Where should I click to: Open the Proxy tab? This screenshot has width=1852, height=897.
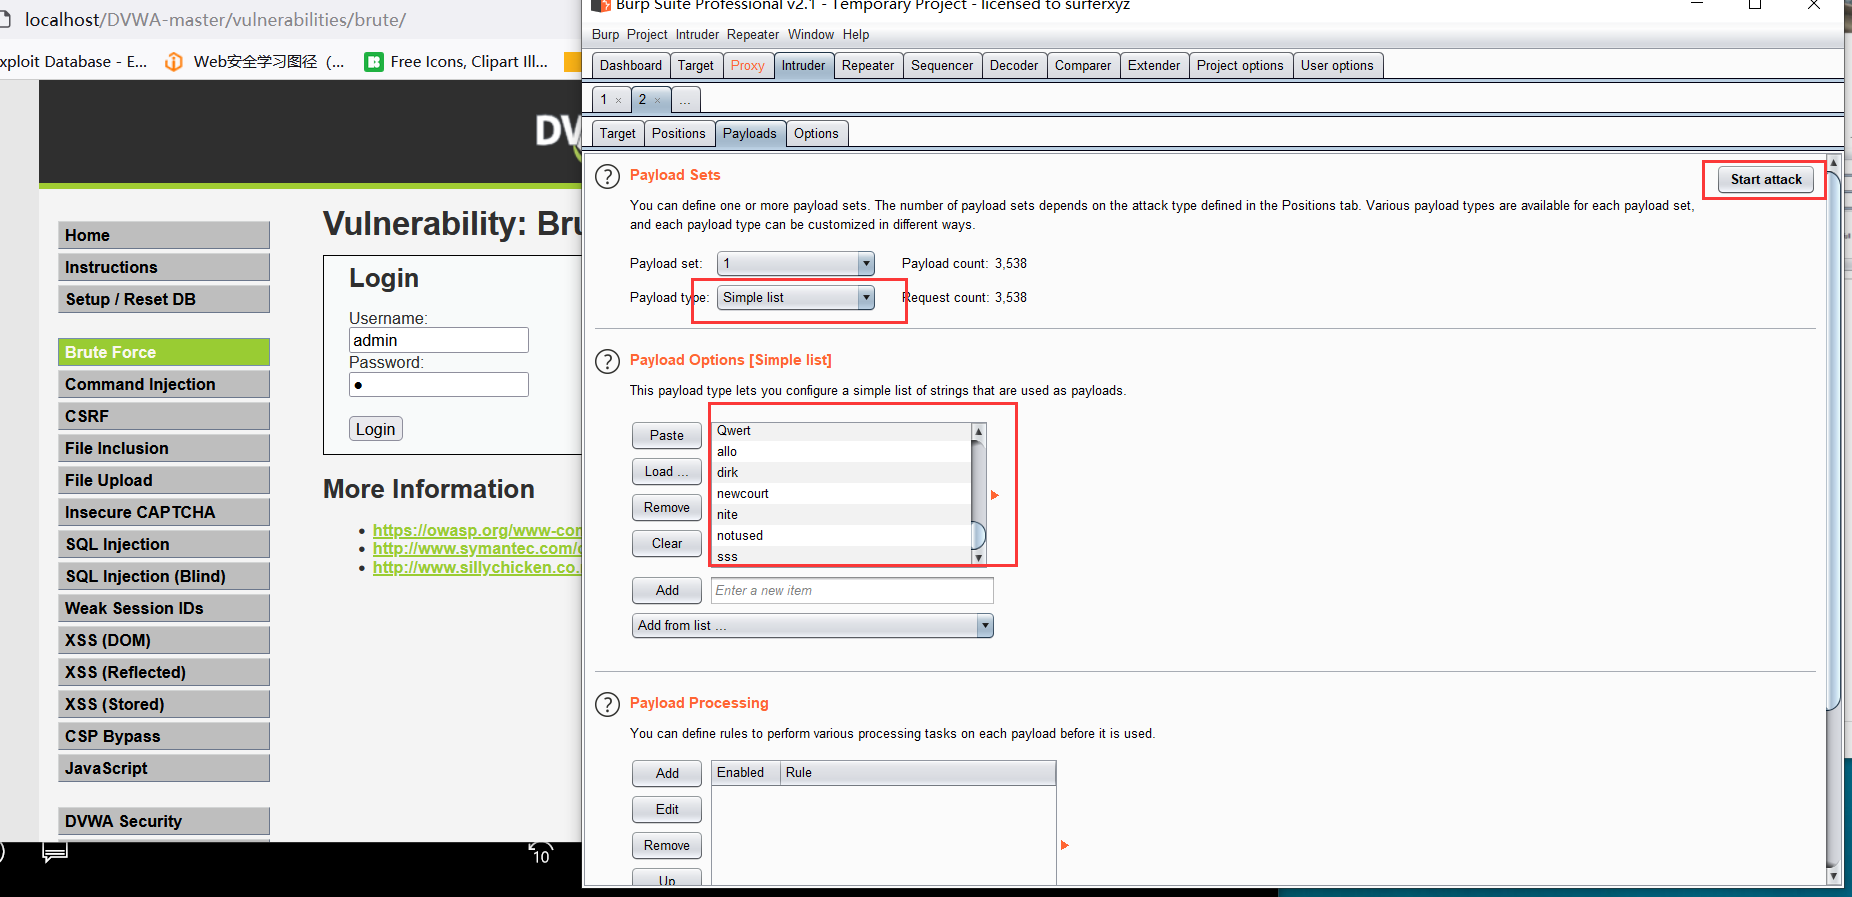pyautogui.click(x=747, y=66)
